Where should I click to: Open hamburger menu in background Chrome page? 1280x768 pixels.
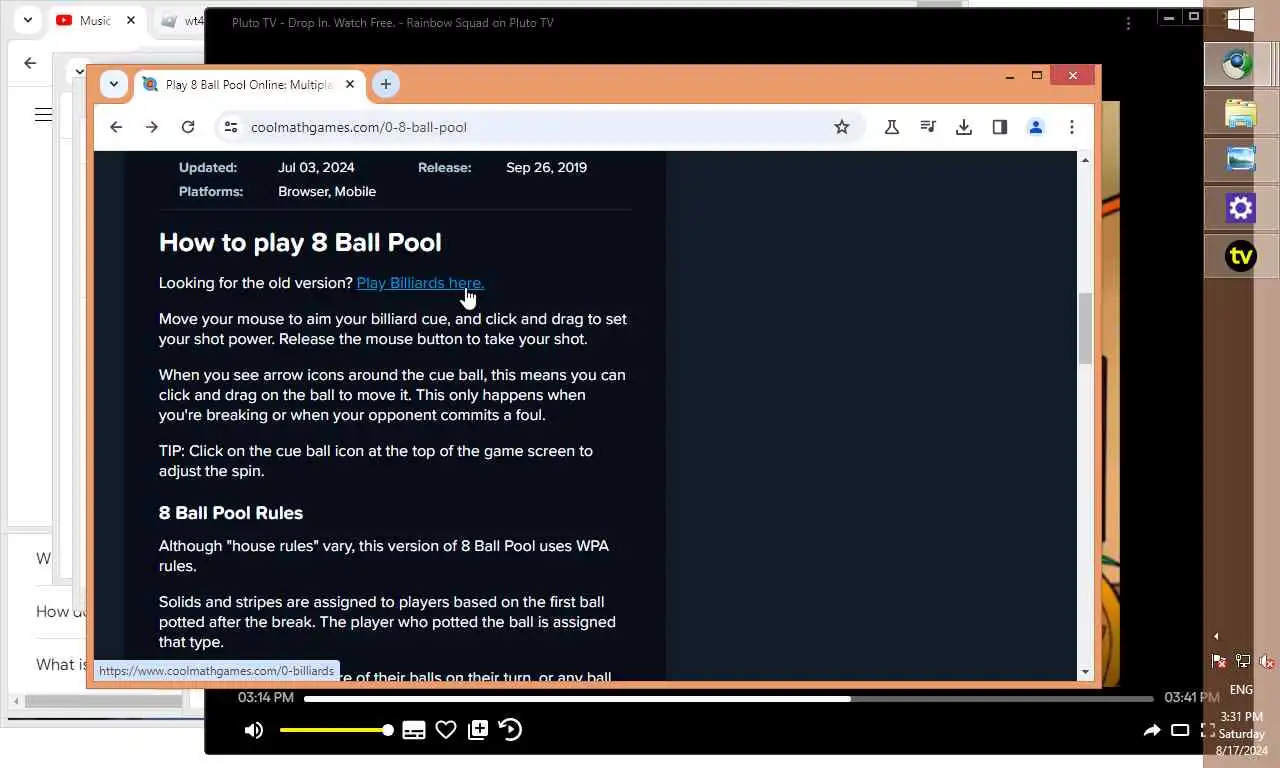pyautogui.click(x=43, y=114)
